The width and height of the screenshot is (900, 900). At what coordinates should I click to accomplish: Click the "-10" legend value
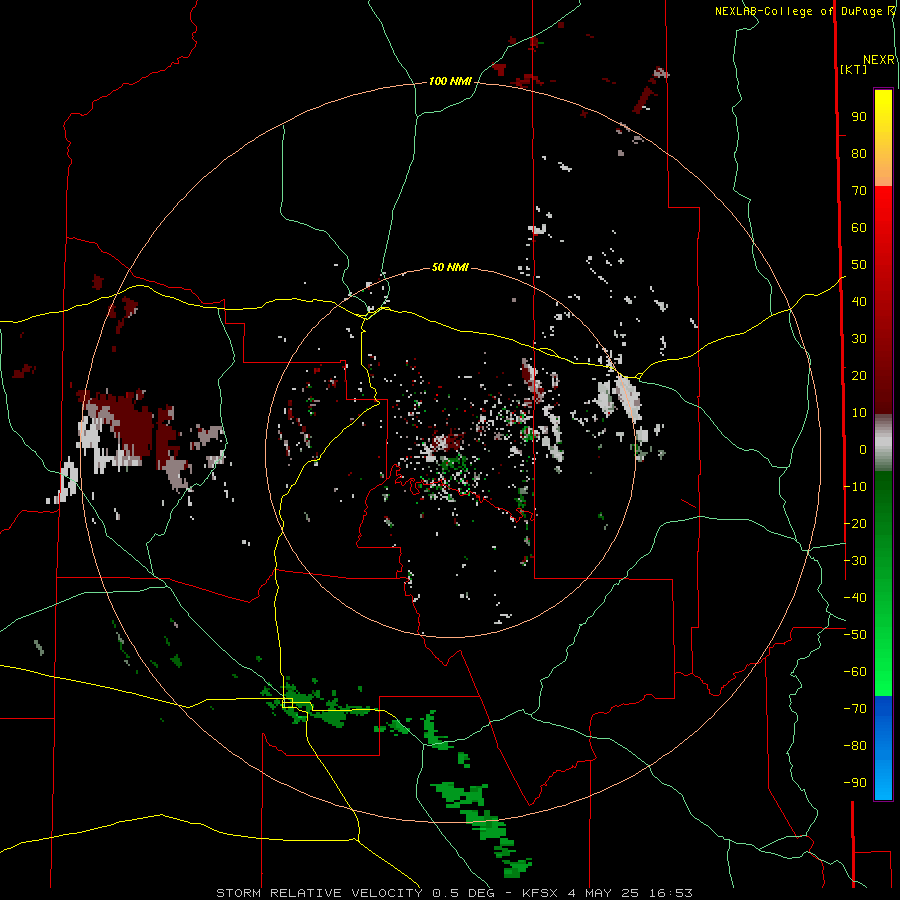coord(855,487)
